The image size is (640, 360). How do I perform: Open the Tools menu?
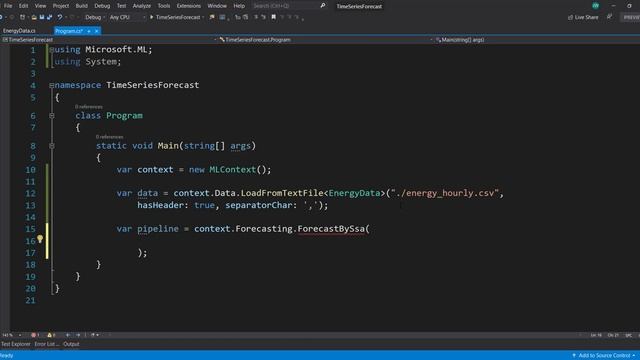coord(164,6)
